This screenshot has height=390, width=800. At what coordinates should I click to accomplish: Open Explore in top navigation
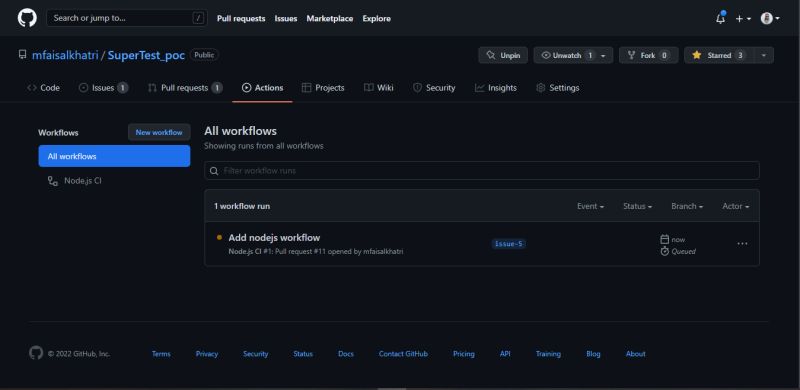(377, 18)
